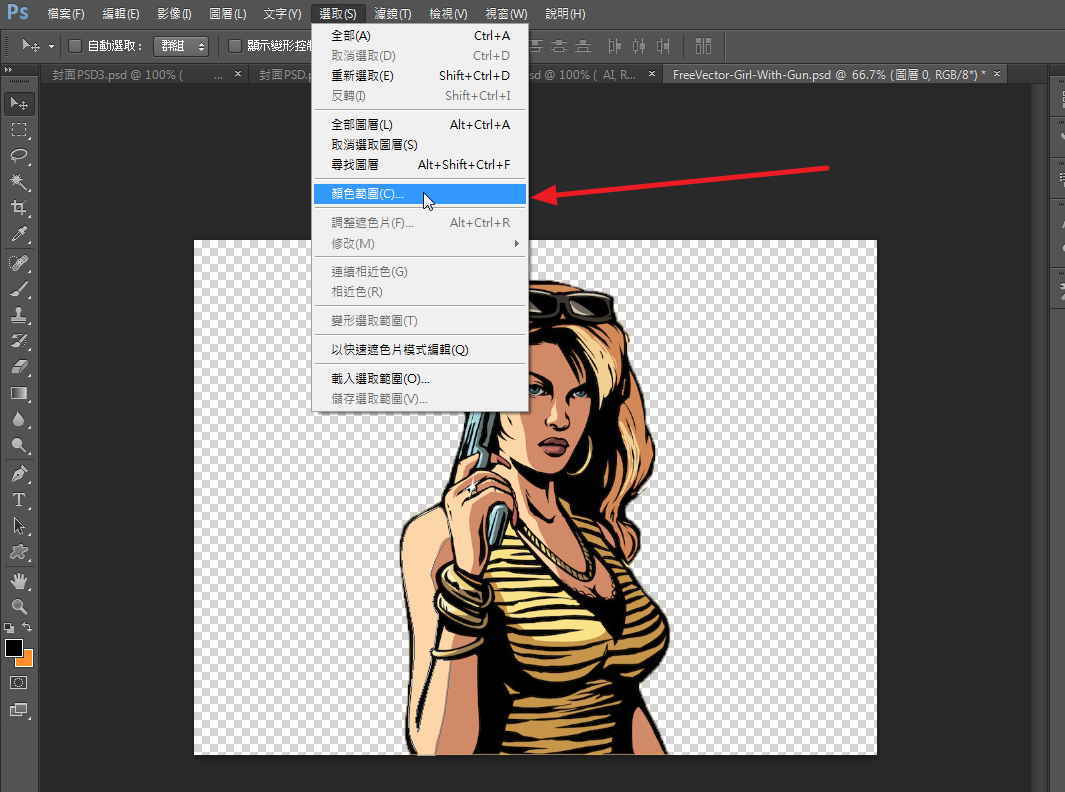The height and width of the screenshot is (792, 1065).
Task: Reset default foreground and background colors
Action: pyautogui.click(x=9, y=628)
